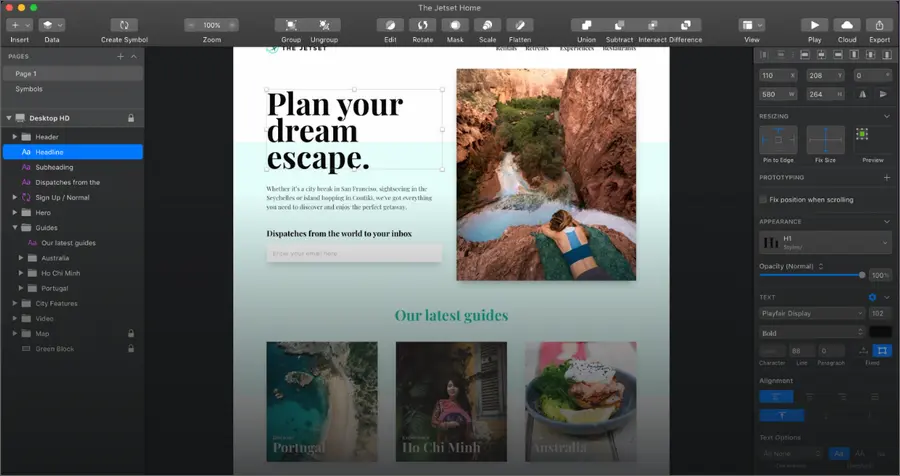
Task: Set vertical text alignment to top
Action: click(x=782, y=415)
